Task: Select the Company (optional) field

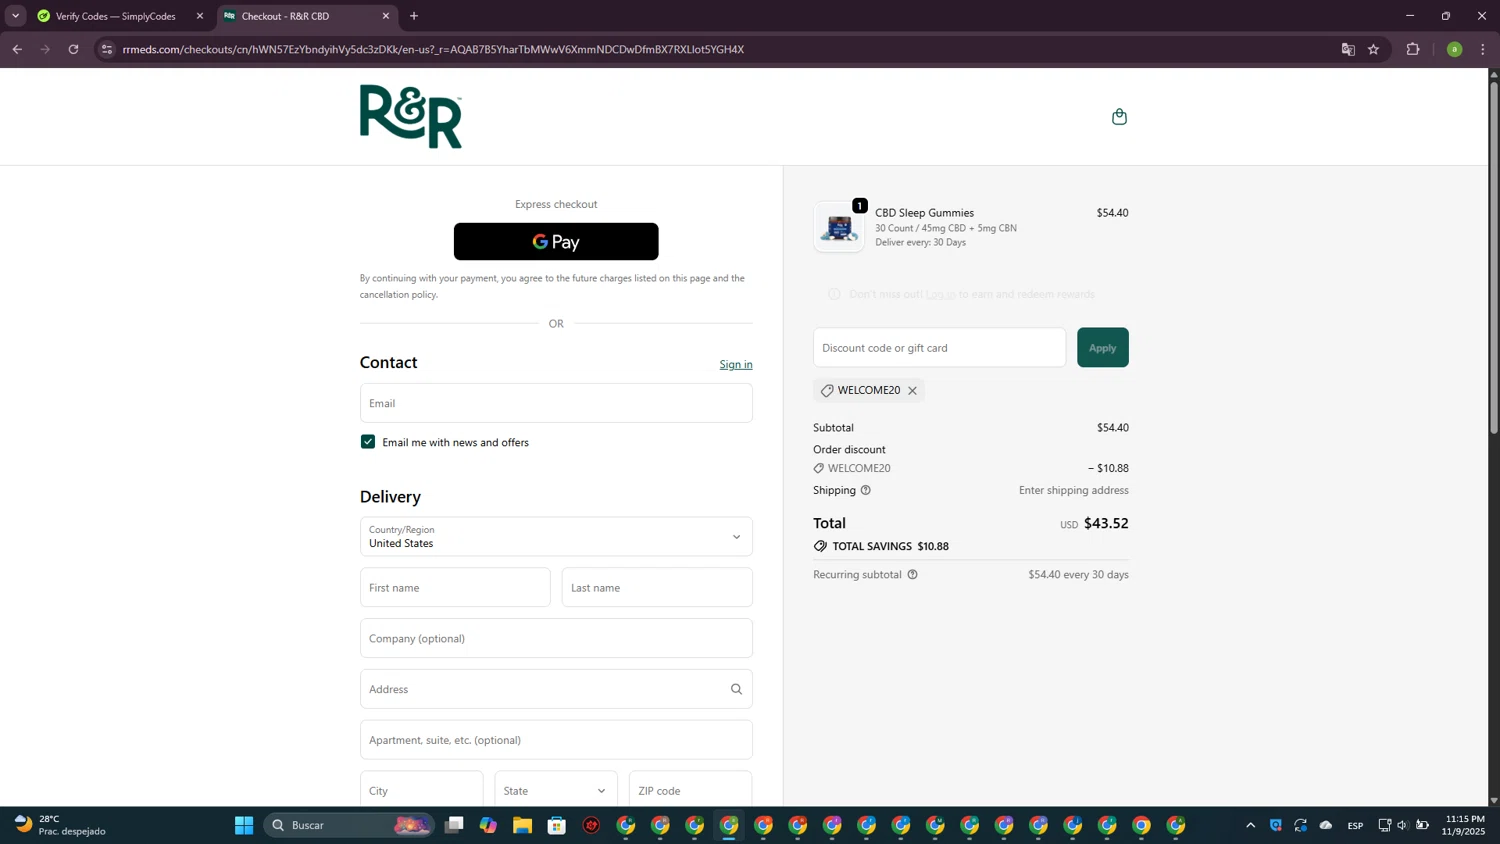Action: [x=556, y=638]
